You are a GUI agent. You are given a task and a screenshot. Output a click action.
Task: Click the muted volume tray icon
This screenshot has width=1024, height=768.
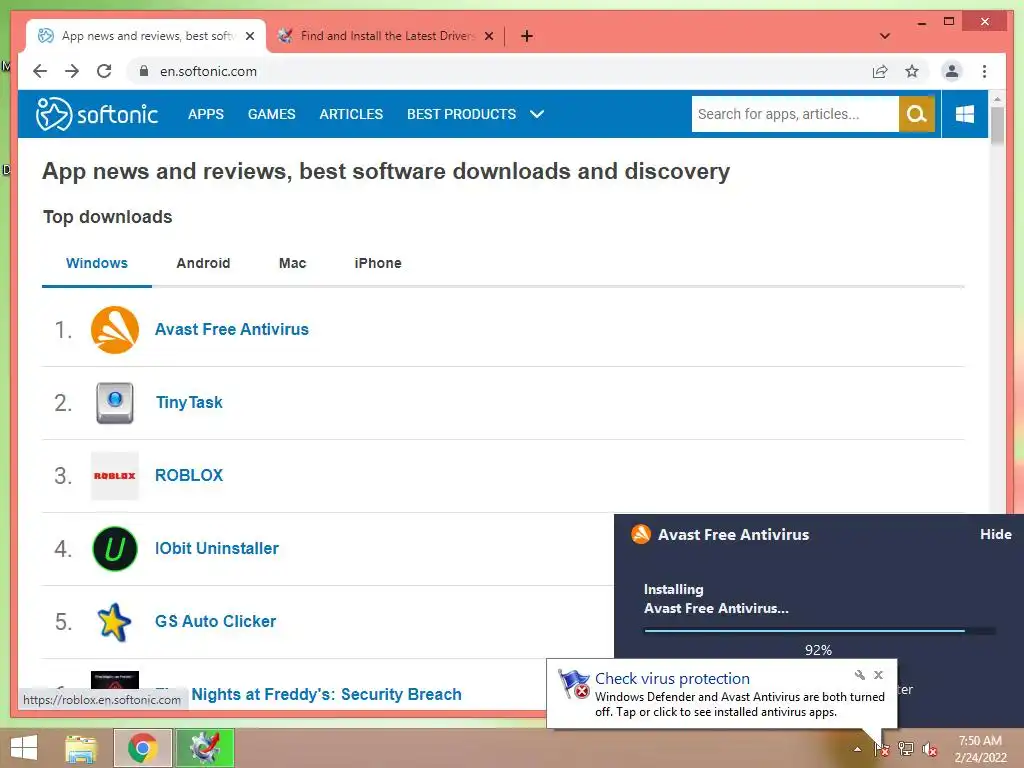[929, 749]
